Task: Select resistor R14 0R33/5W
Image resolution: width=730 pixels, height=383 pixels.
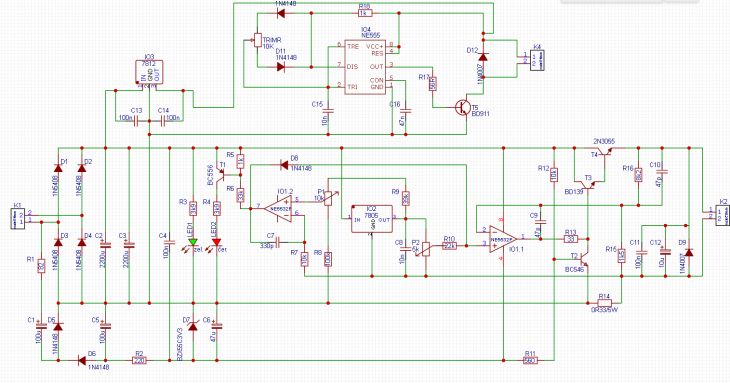Action: coord(604,302)
